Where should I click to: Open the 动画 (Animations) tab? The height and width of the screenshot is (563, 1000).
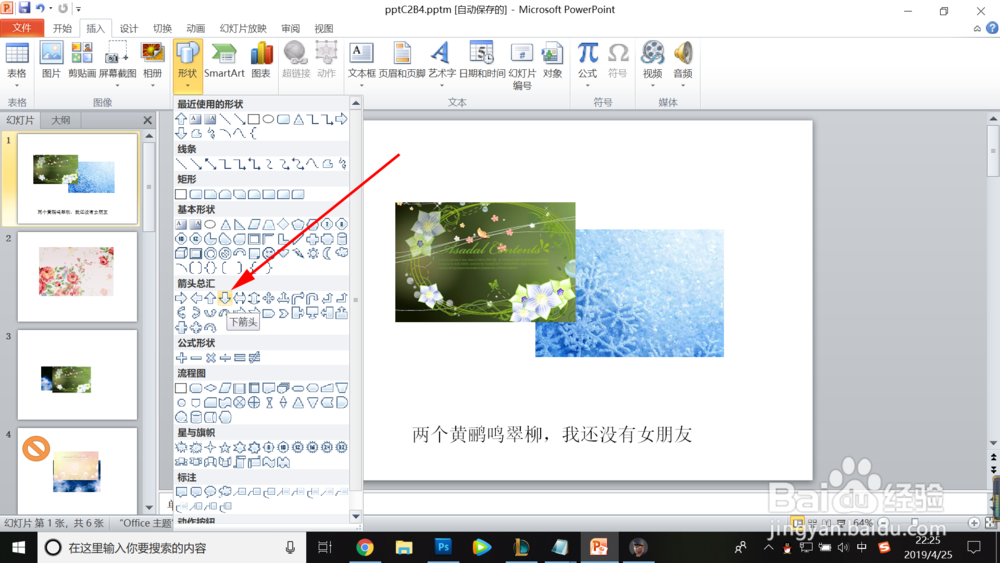coord(196,28)
